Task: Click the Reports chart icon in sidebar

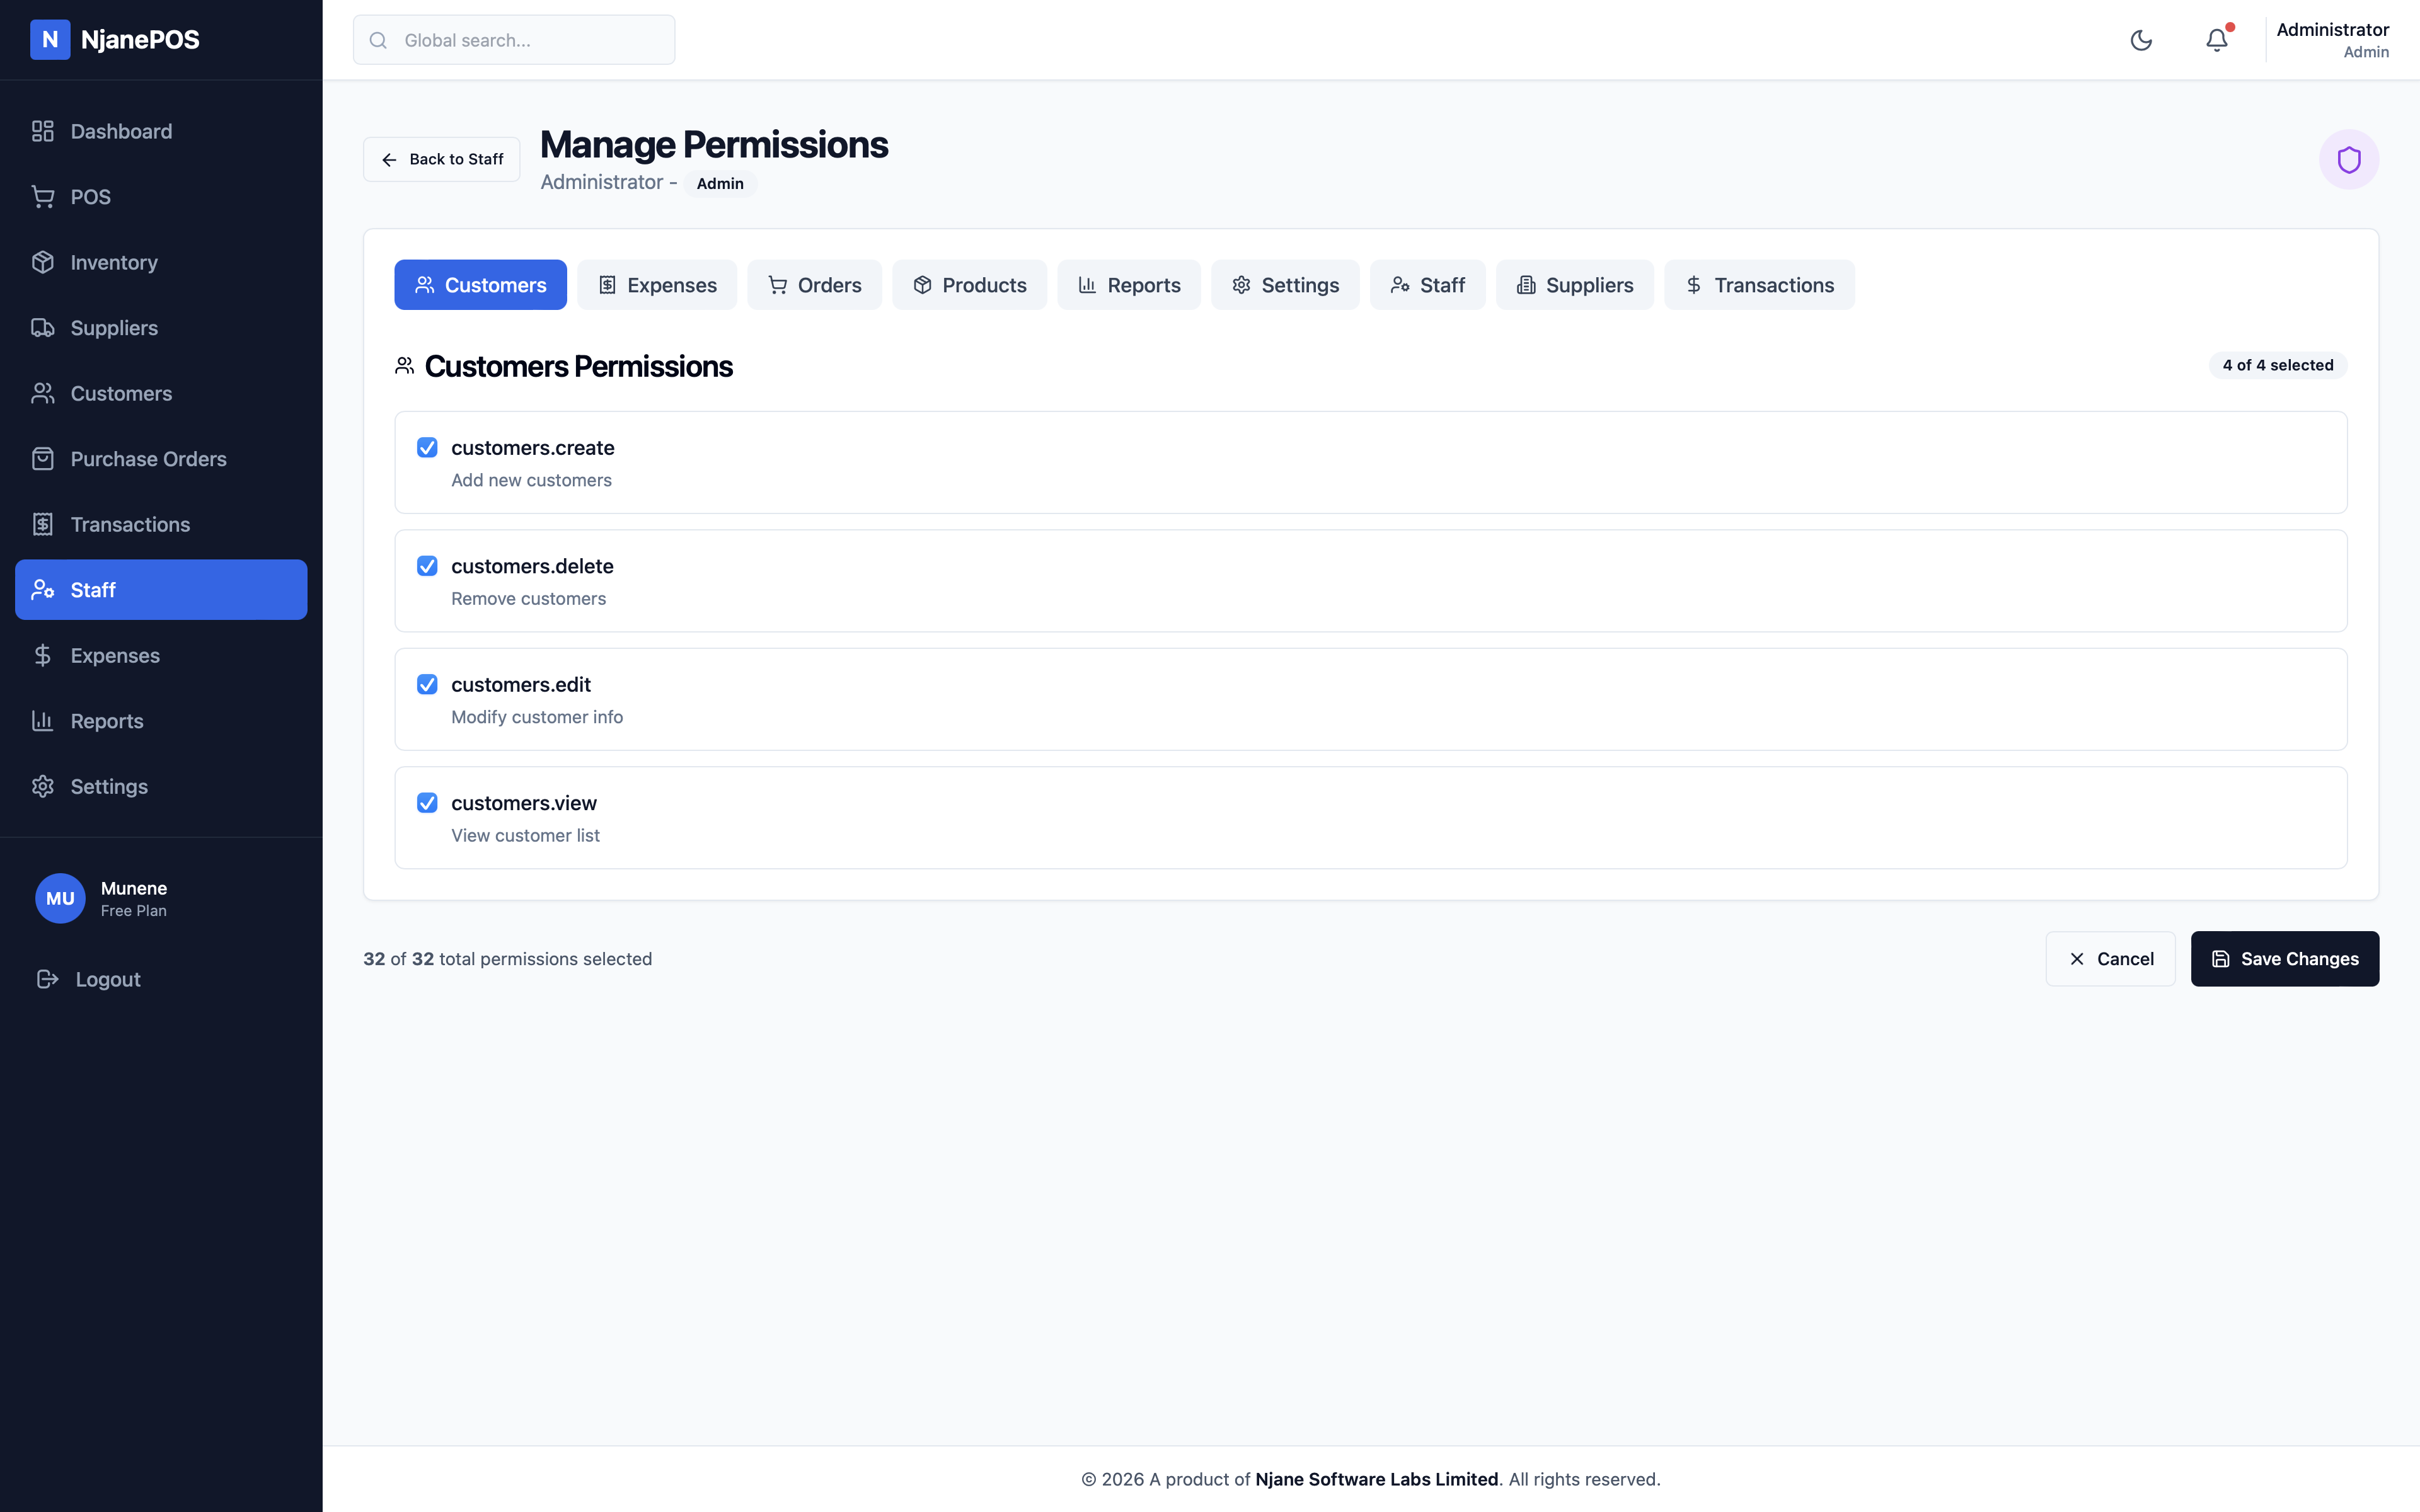Action: (x=43, y=720)
